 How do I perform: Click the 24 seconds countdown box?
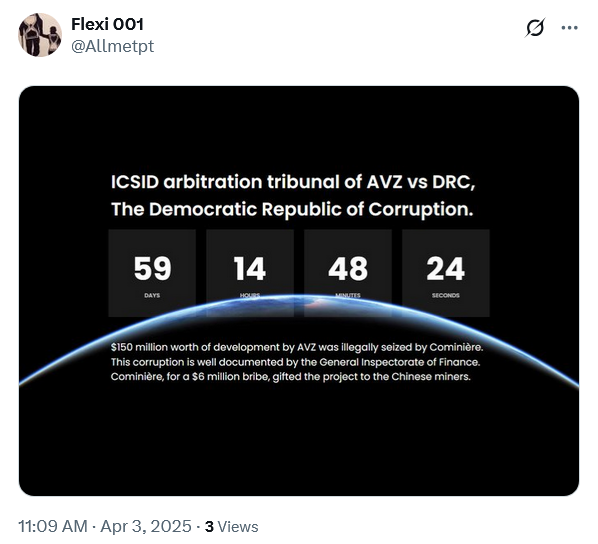[445, 273]
